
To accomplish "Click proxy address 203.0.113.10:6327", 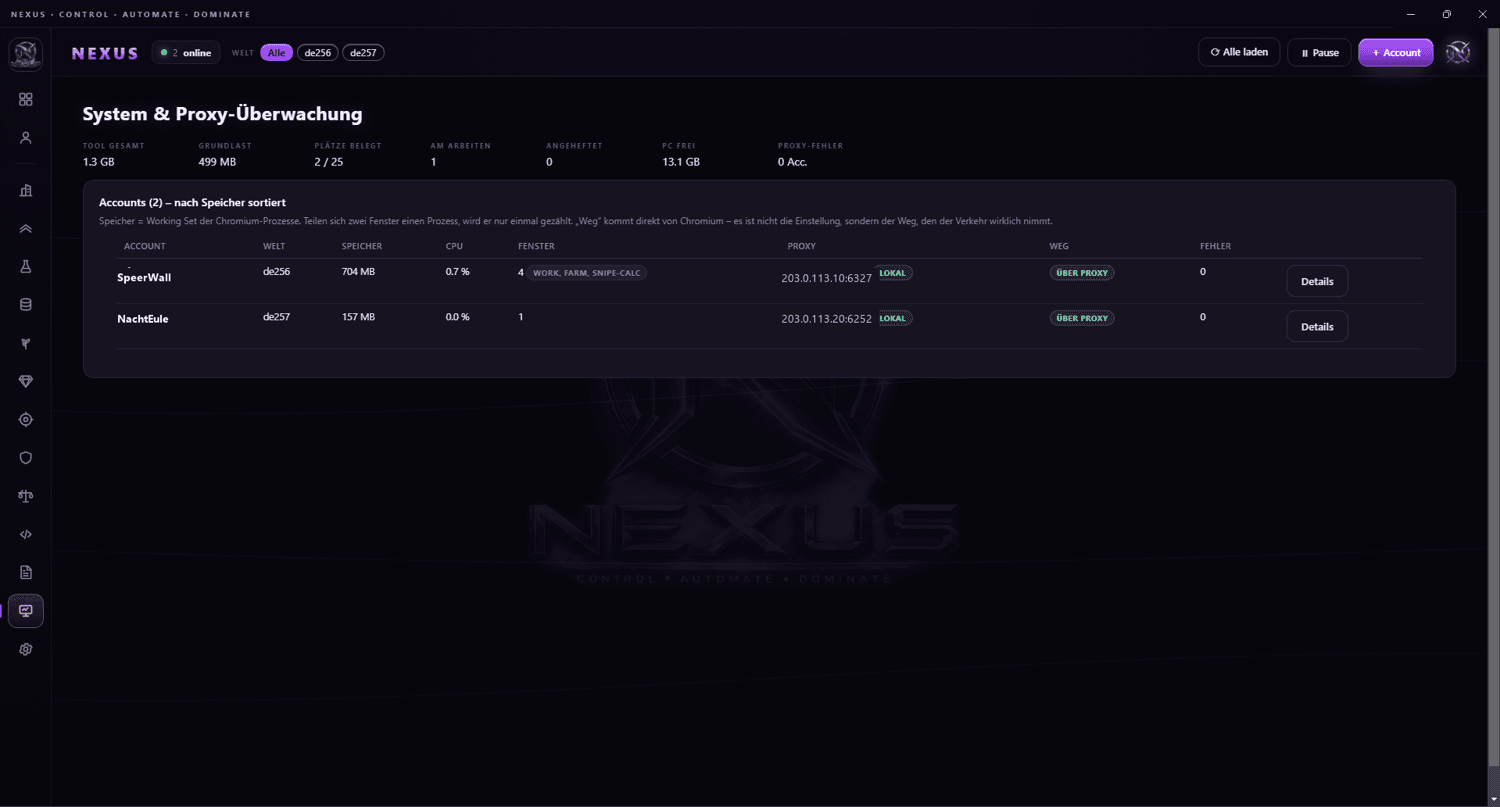I will click(x=827, y=278).
